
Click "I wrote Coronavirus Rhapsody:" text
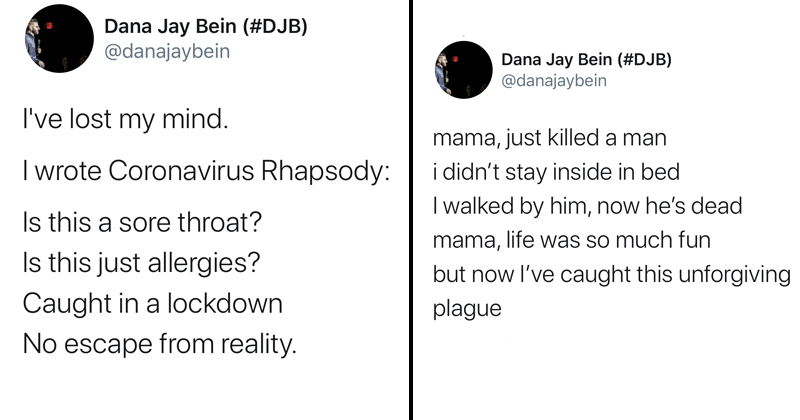point(206,171)
